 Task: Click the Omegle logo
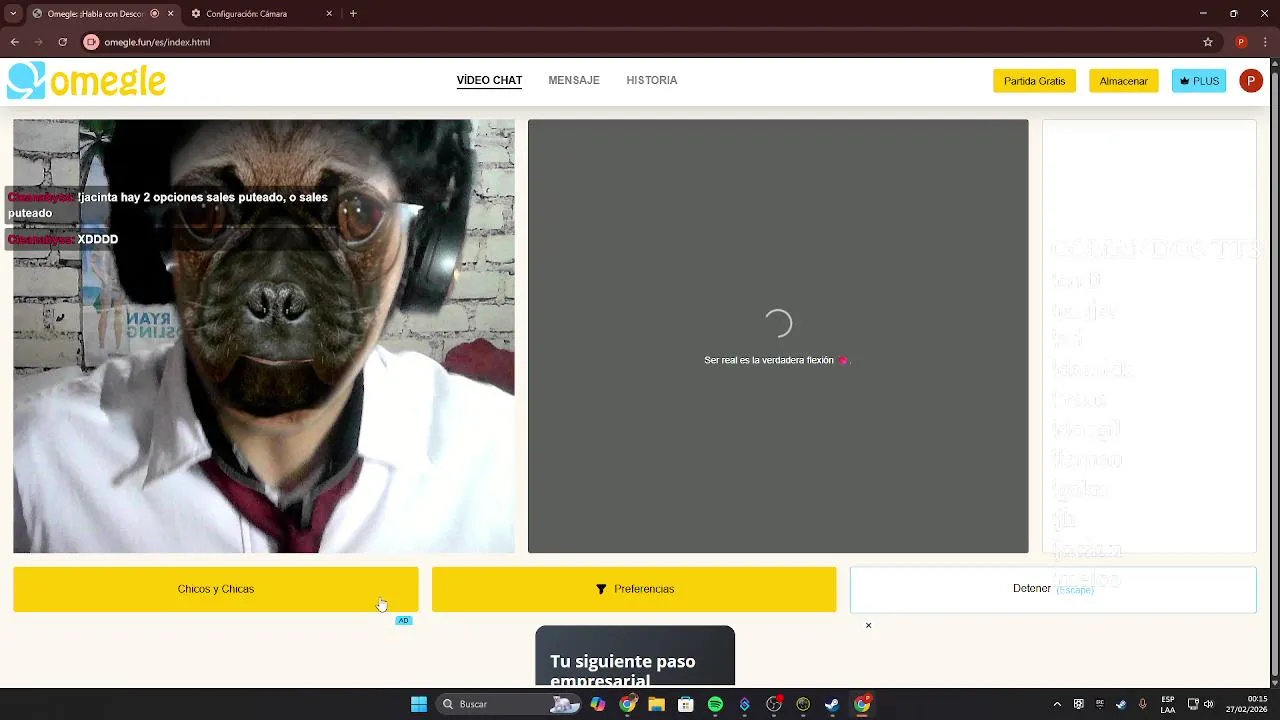[x=87, y=81]
